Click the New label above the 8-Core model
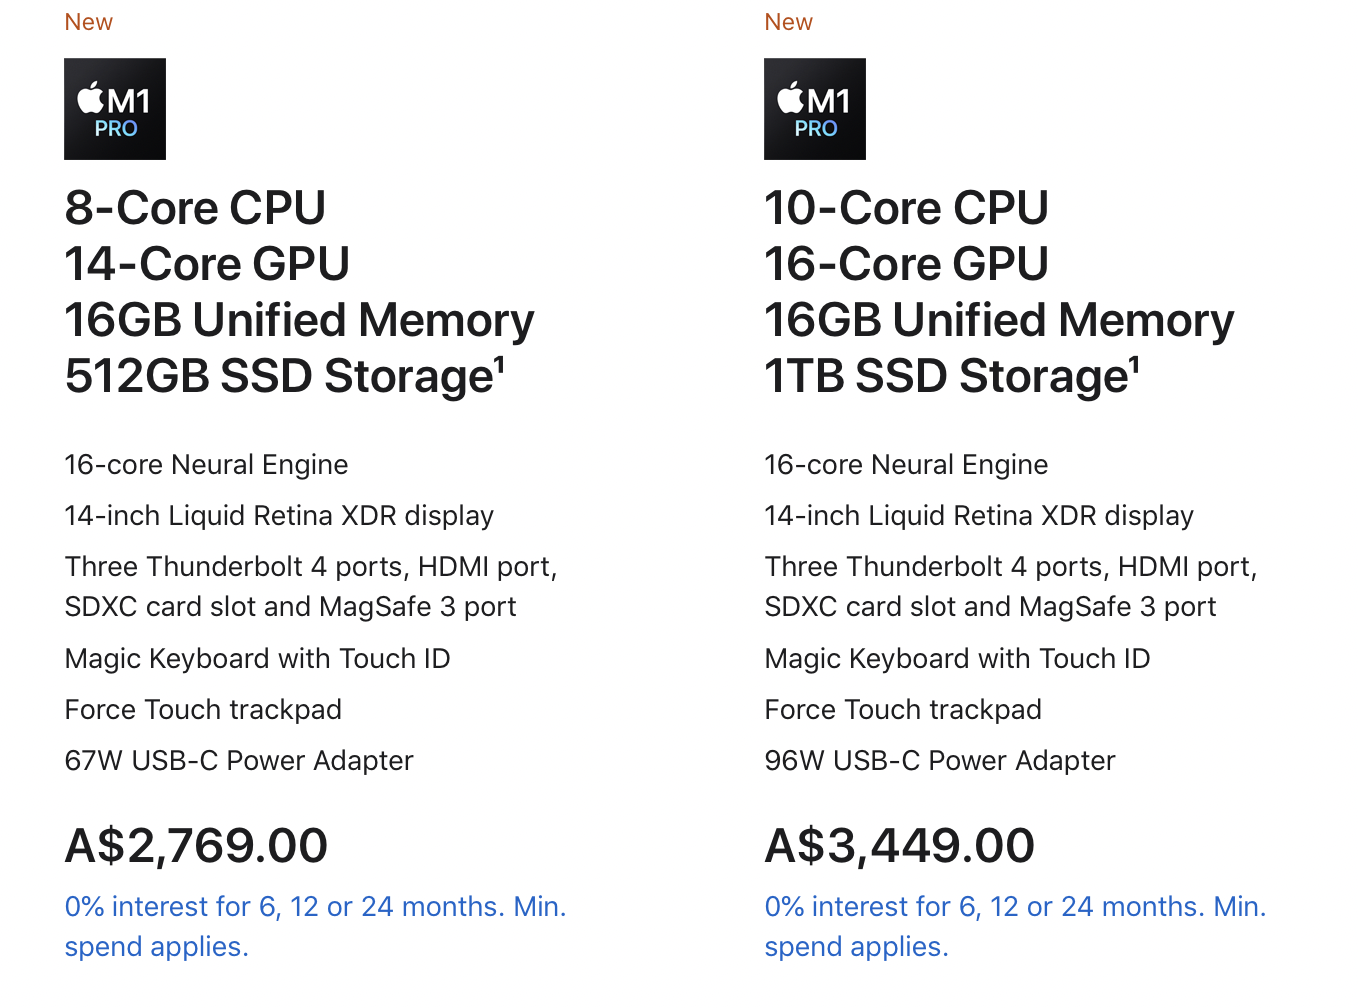The height and width of the screenshot is (1008, 1358). pos(89,22)
